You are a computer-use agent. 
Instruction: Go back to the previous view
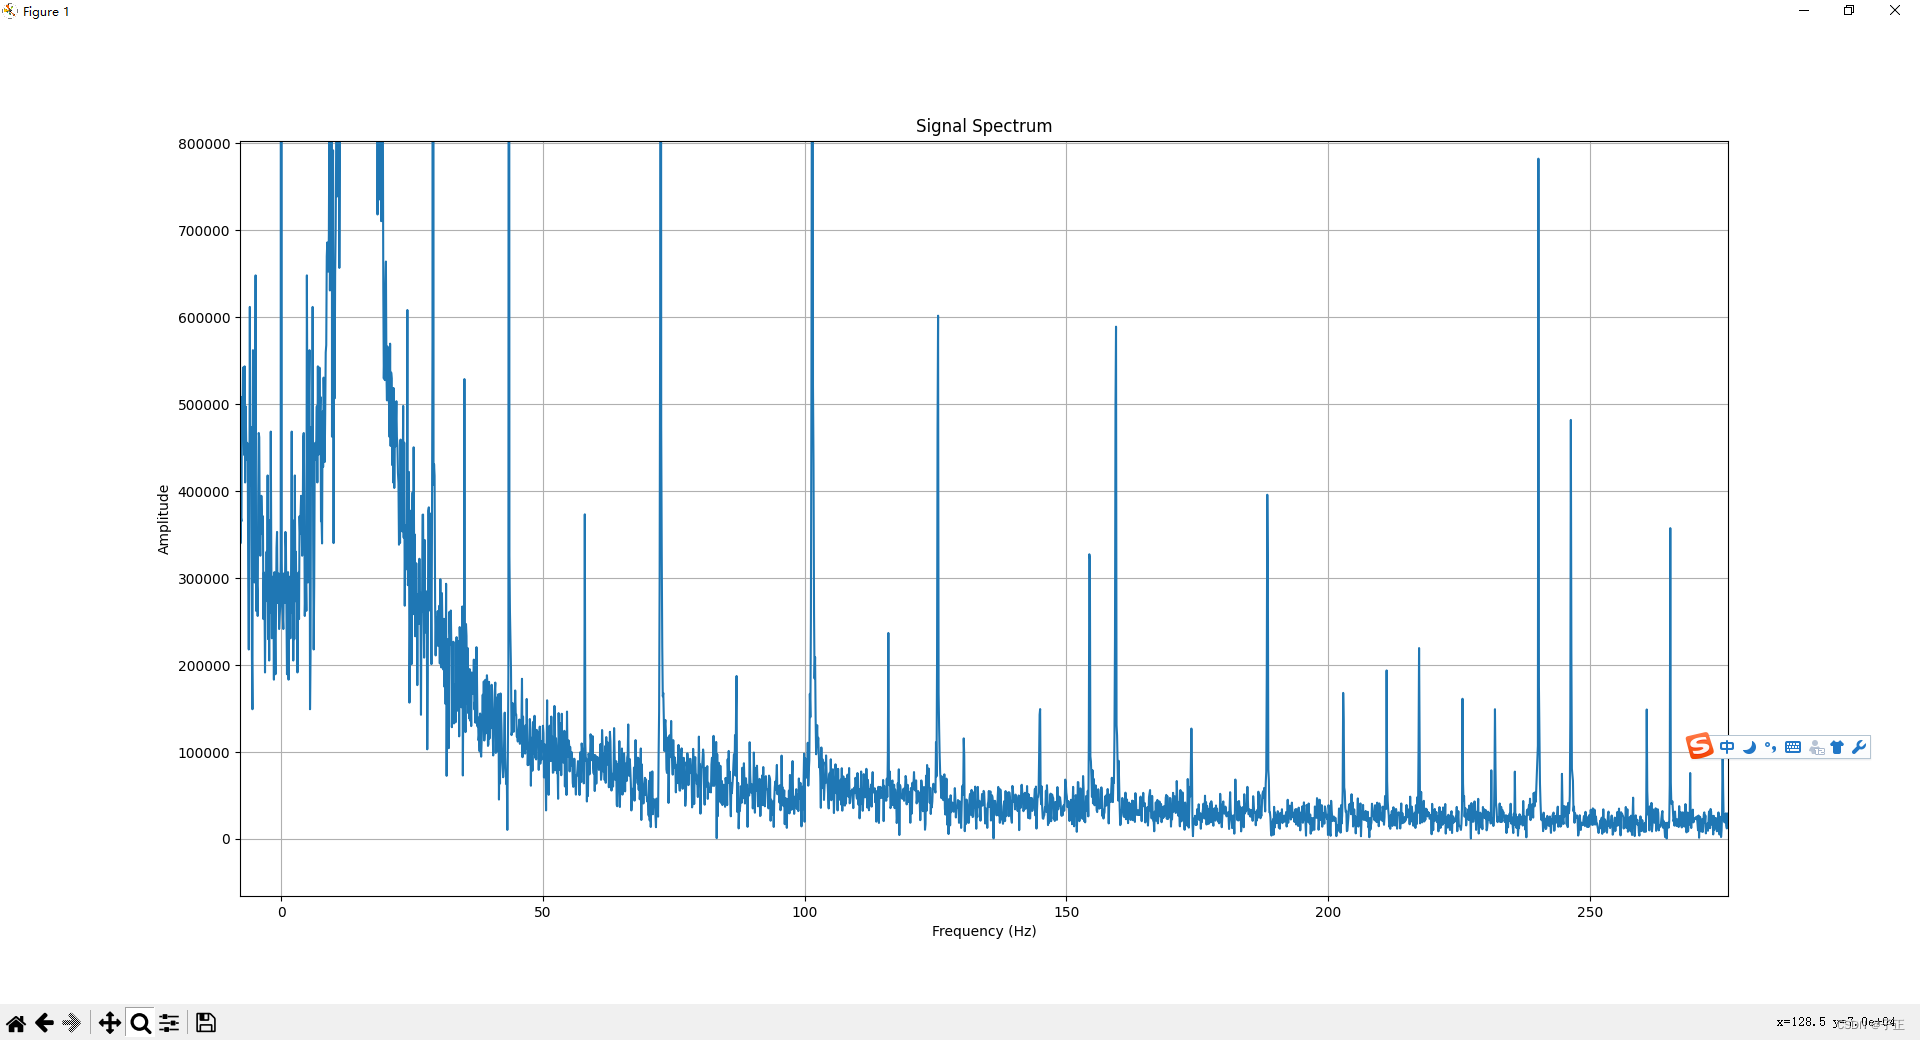(x=44, y=1023)
